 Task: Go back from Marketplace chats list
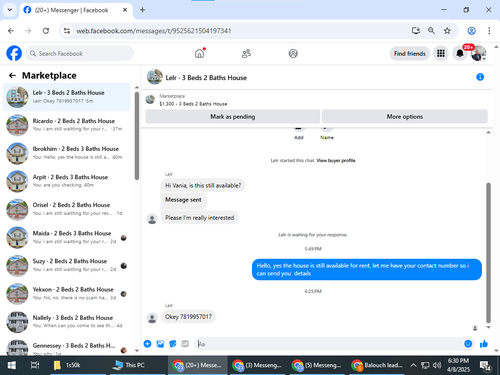12,76
